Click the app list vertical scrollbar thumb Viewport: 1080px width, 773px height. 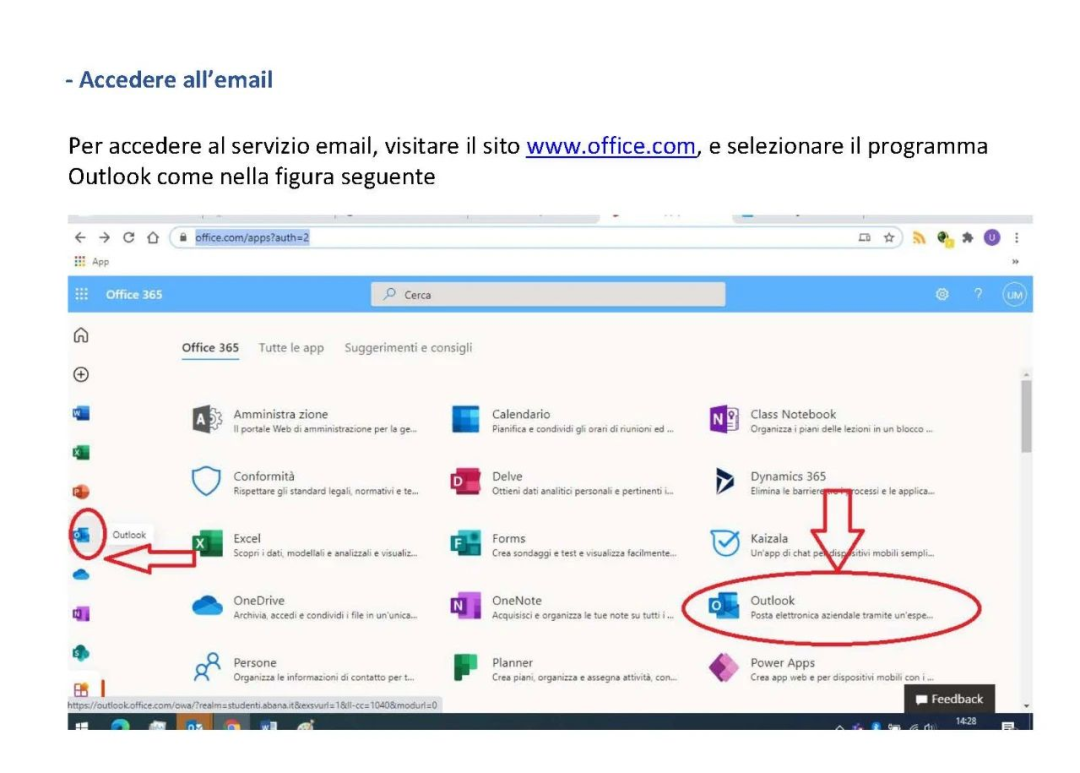(1026, 417)
